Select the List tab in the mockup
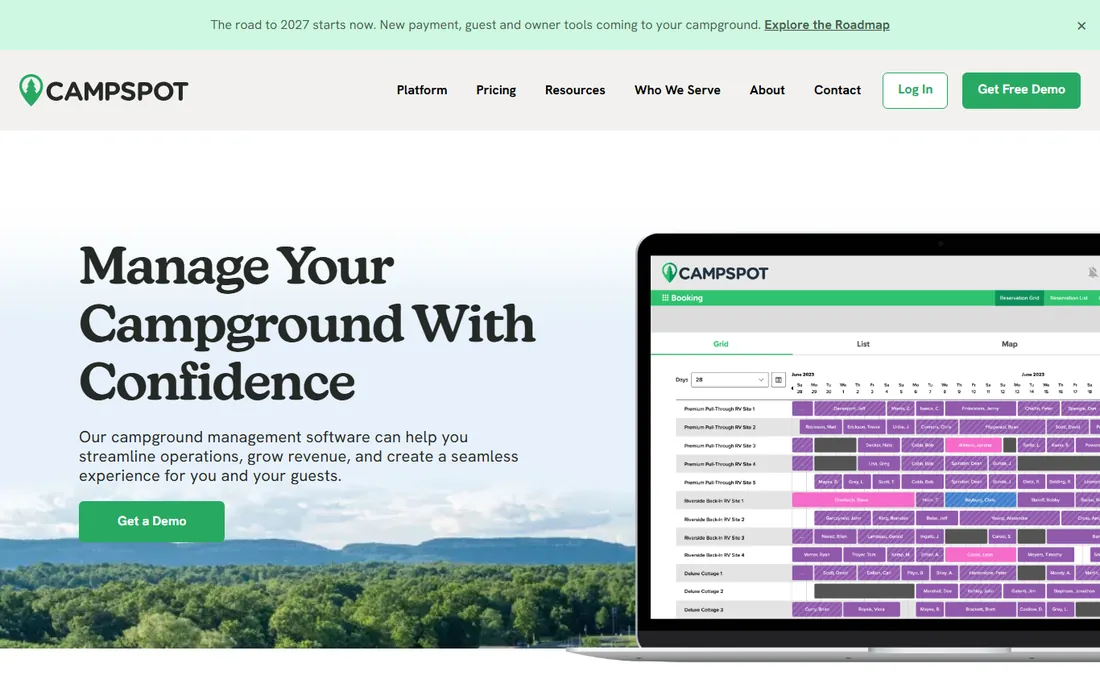 coord(863,344)
